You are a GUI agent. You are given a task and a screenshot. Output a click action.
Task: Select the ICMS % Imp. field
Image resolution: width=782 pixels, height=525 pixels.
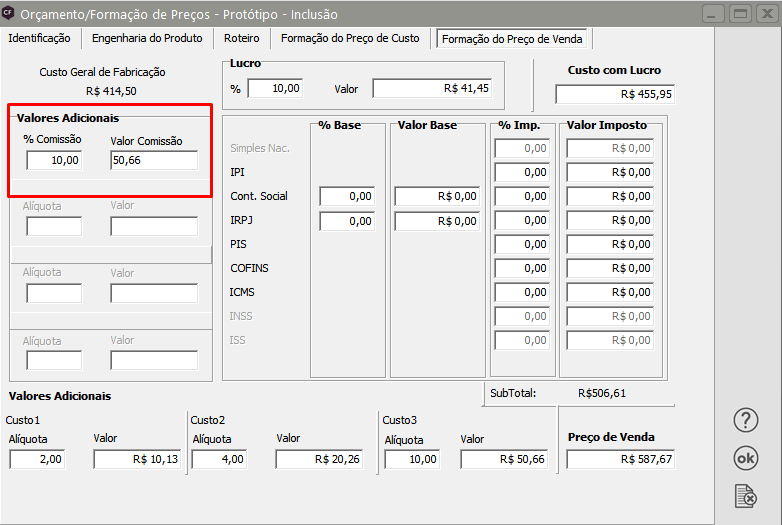[x=522, y=292]
